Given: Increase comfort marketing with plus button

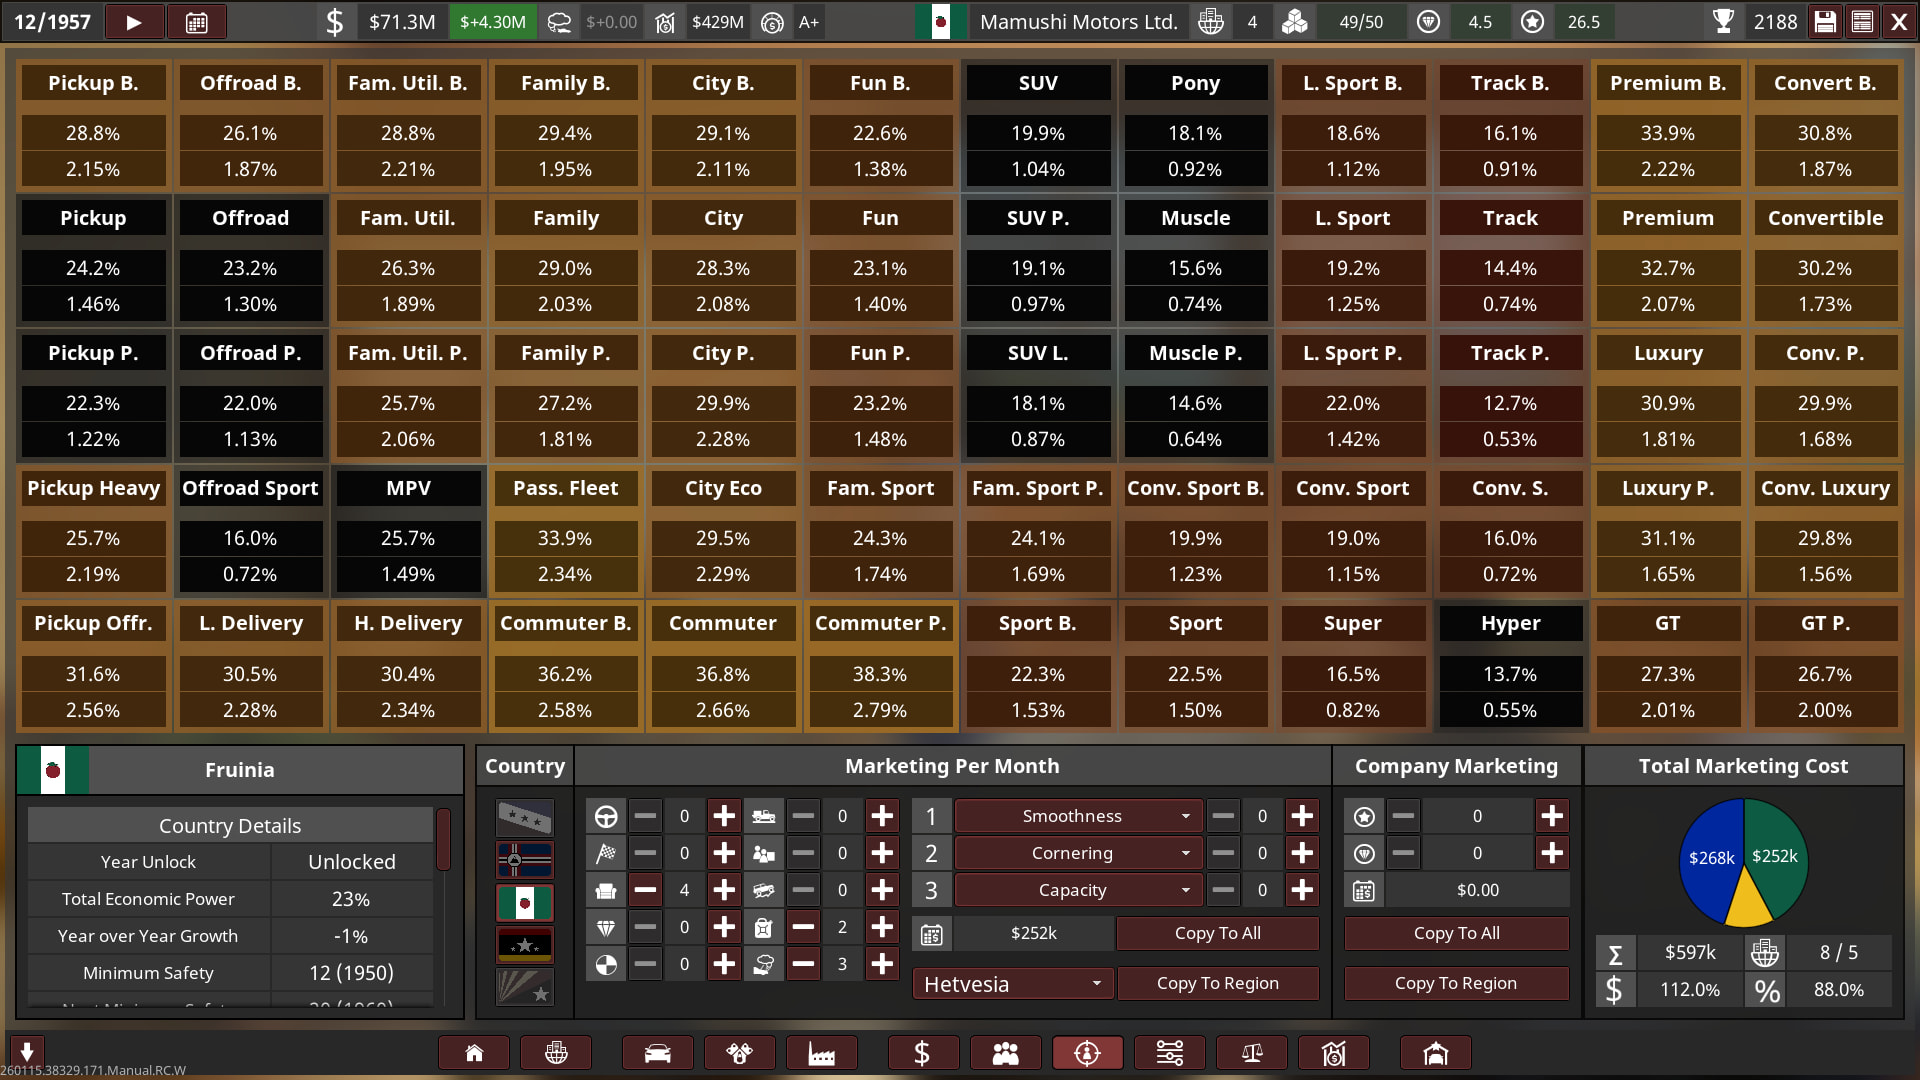Looking at the screenshot, I should tap(724, 890).
